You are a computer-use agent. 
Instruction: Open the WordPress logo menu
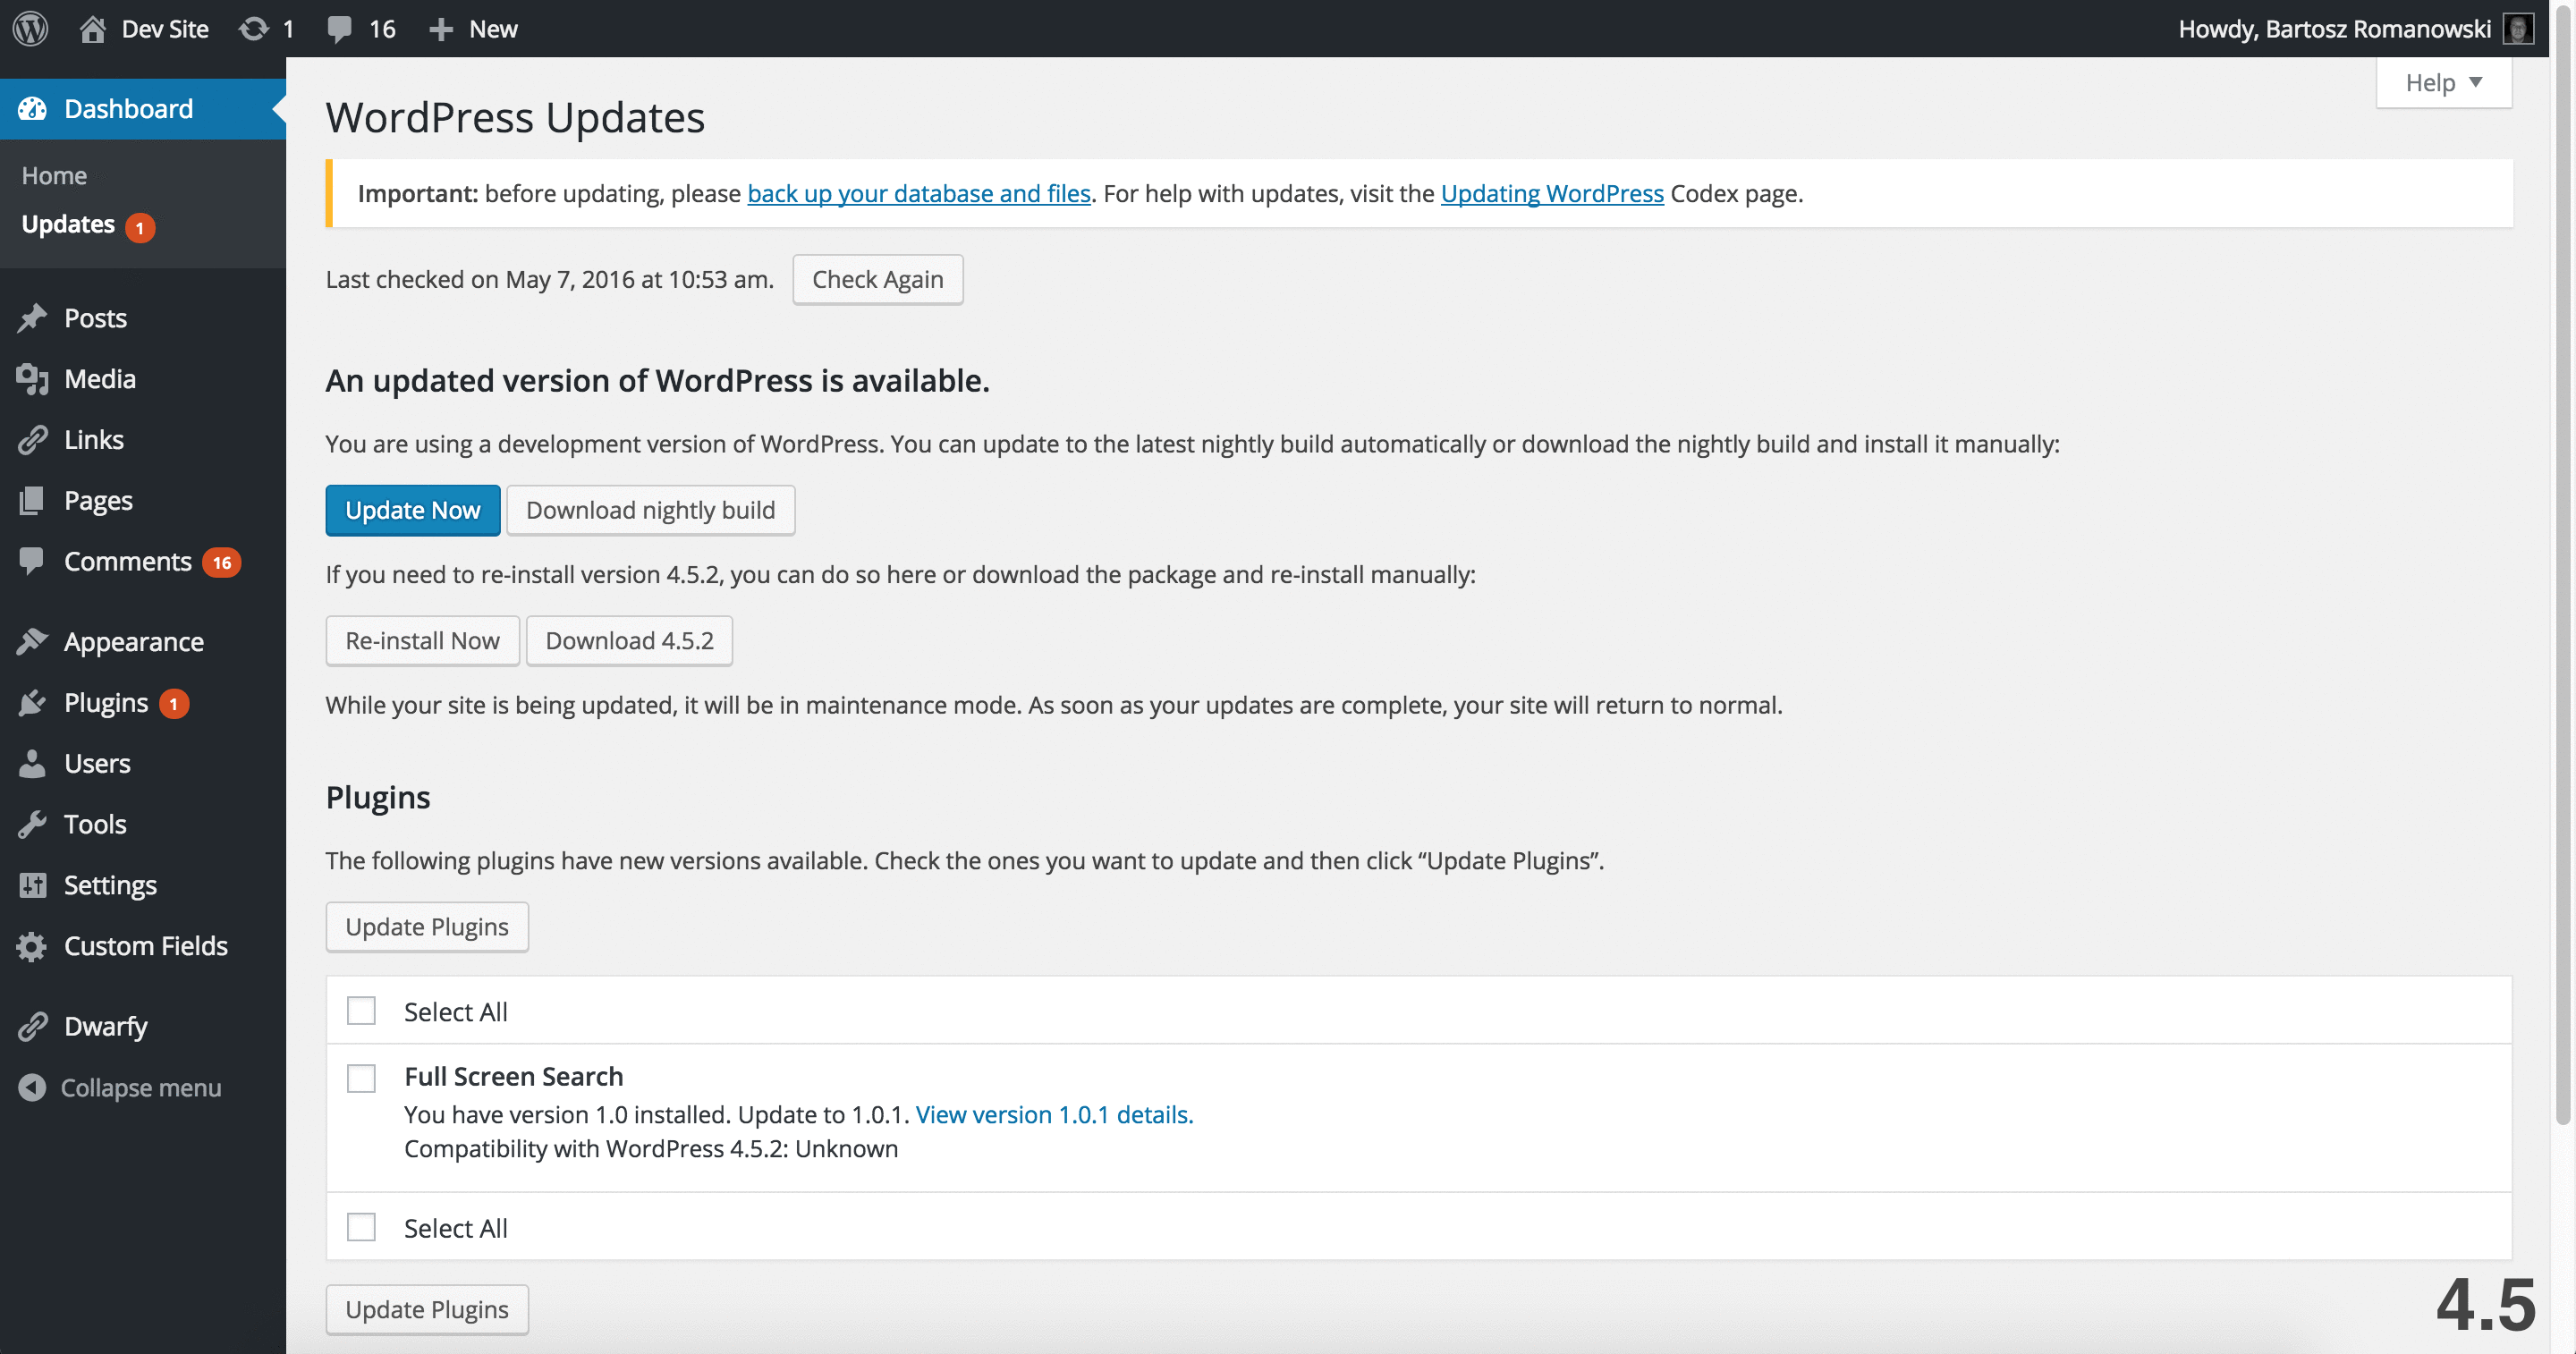[31, 28]
